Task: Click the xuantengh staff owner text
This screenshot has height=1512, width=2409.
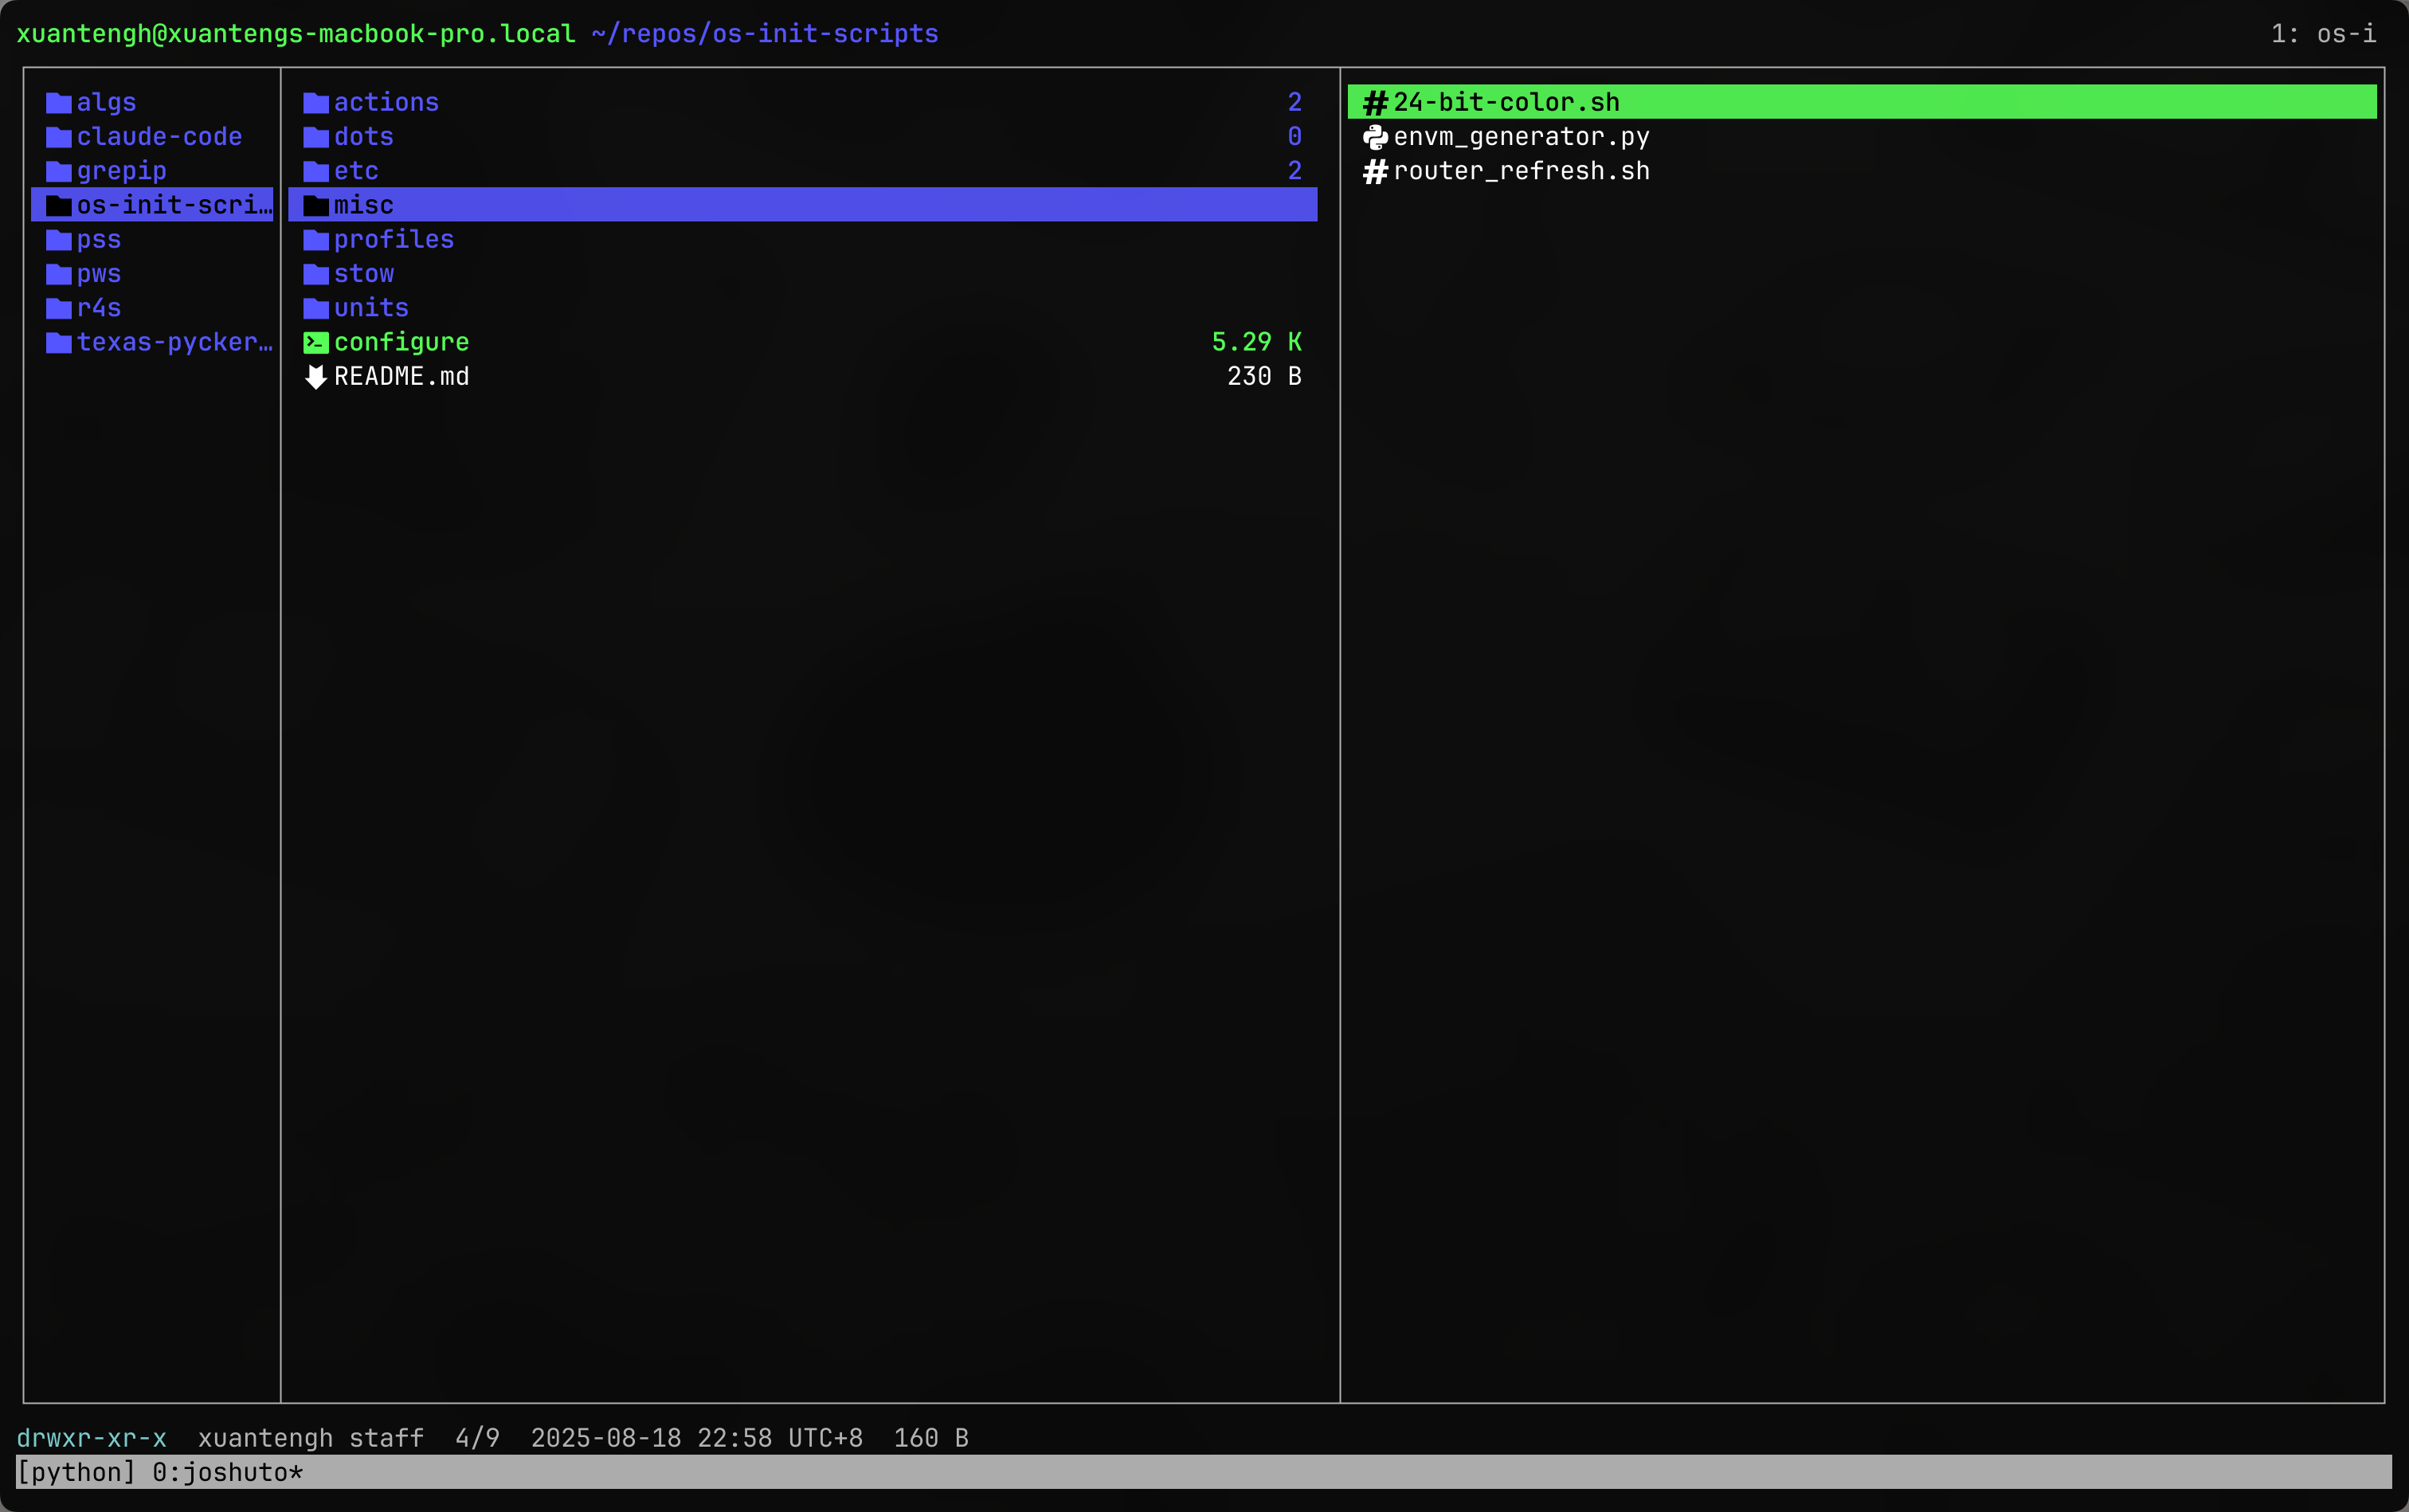Action: [x=311, y=1438]
